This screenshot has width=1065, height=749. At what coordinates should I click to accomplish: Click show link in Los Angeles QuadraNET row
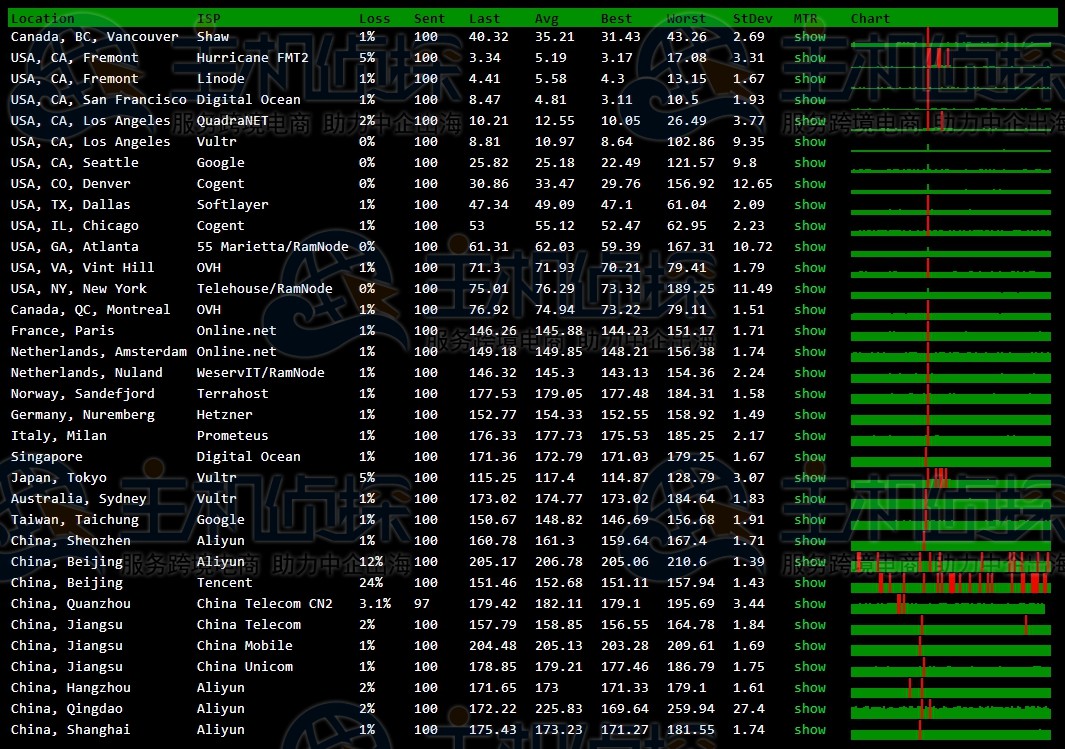[810, 121]
